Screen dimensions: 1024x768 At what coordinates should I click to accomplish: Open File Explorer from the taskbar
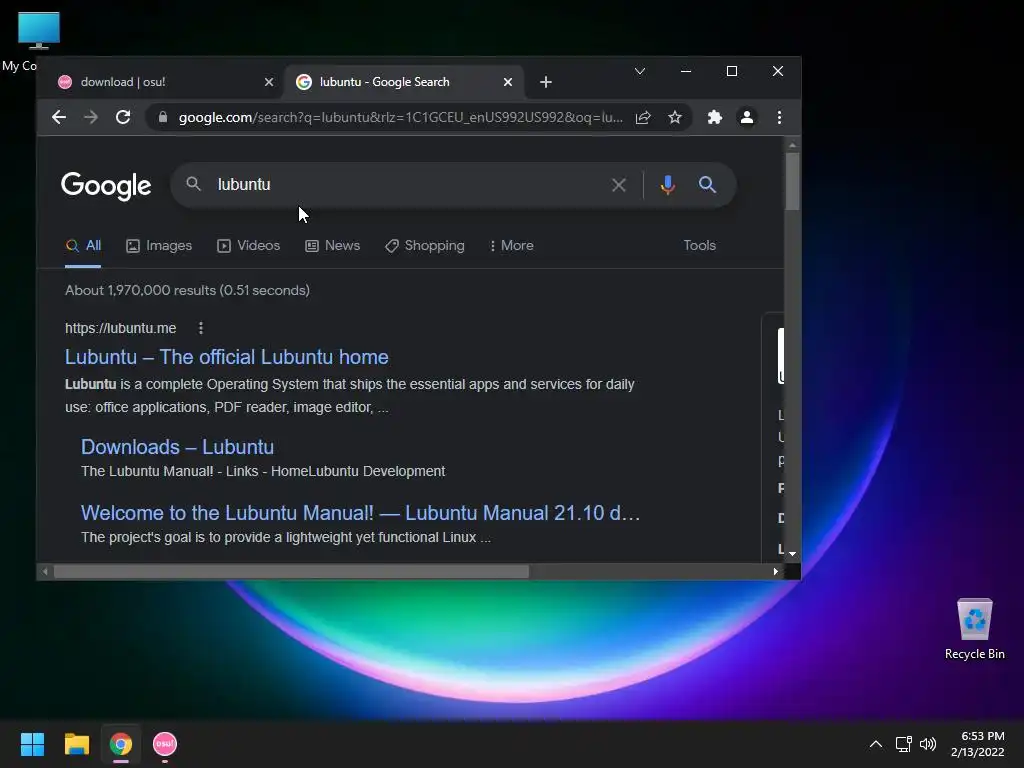point(76,744)
